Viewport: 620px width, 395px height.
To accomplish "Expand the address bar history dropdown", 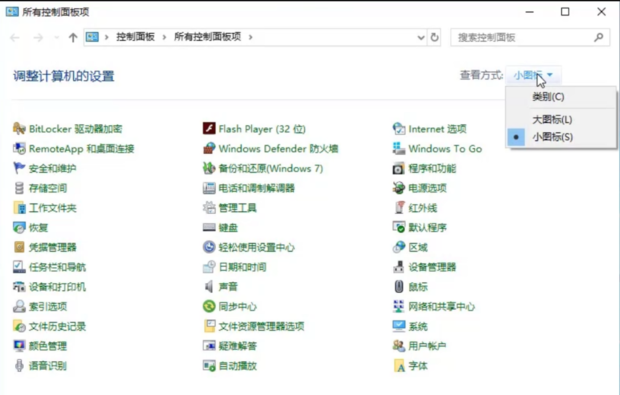I will [421, 38].
